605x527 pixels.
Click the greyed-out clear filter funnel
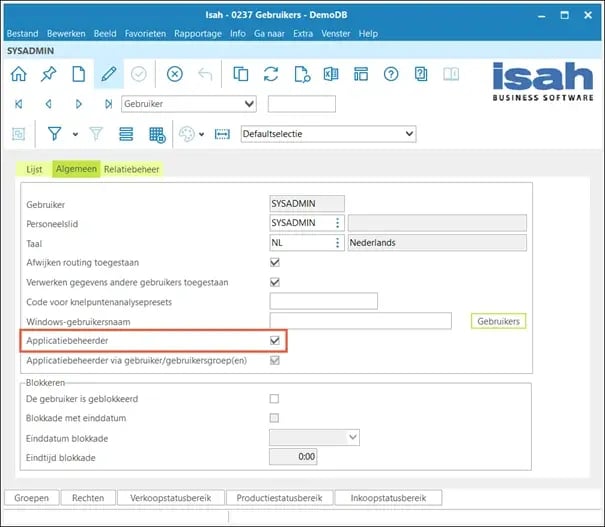click(96, 134)
